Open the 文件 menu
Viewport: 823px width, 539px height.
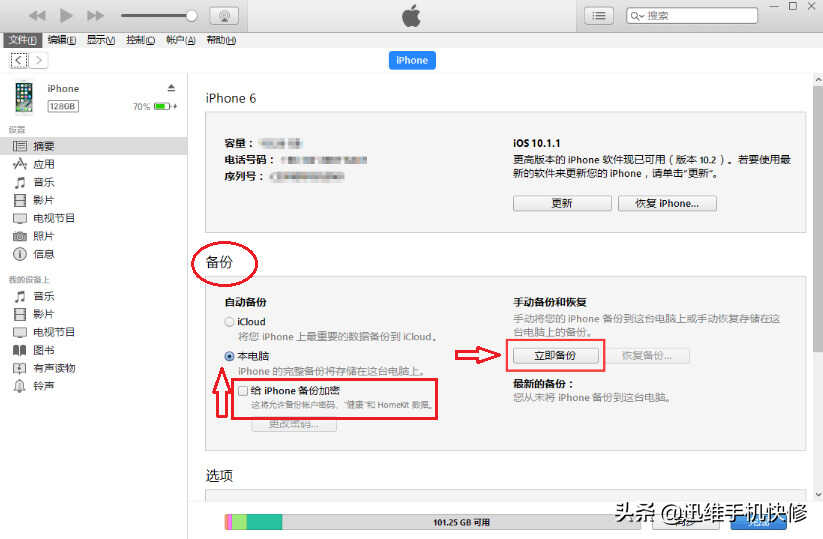23,40
